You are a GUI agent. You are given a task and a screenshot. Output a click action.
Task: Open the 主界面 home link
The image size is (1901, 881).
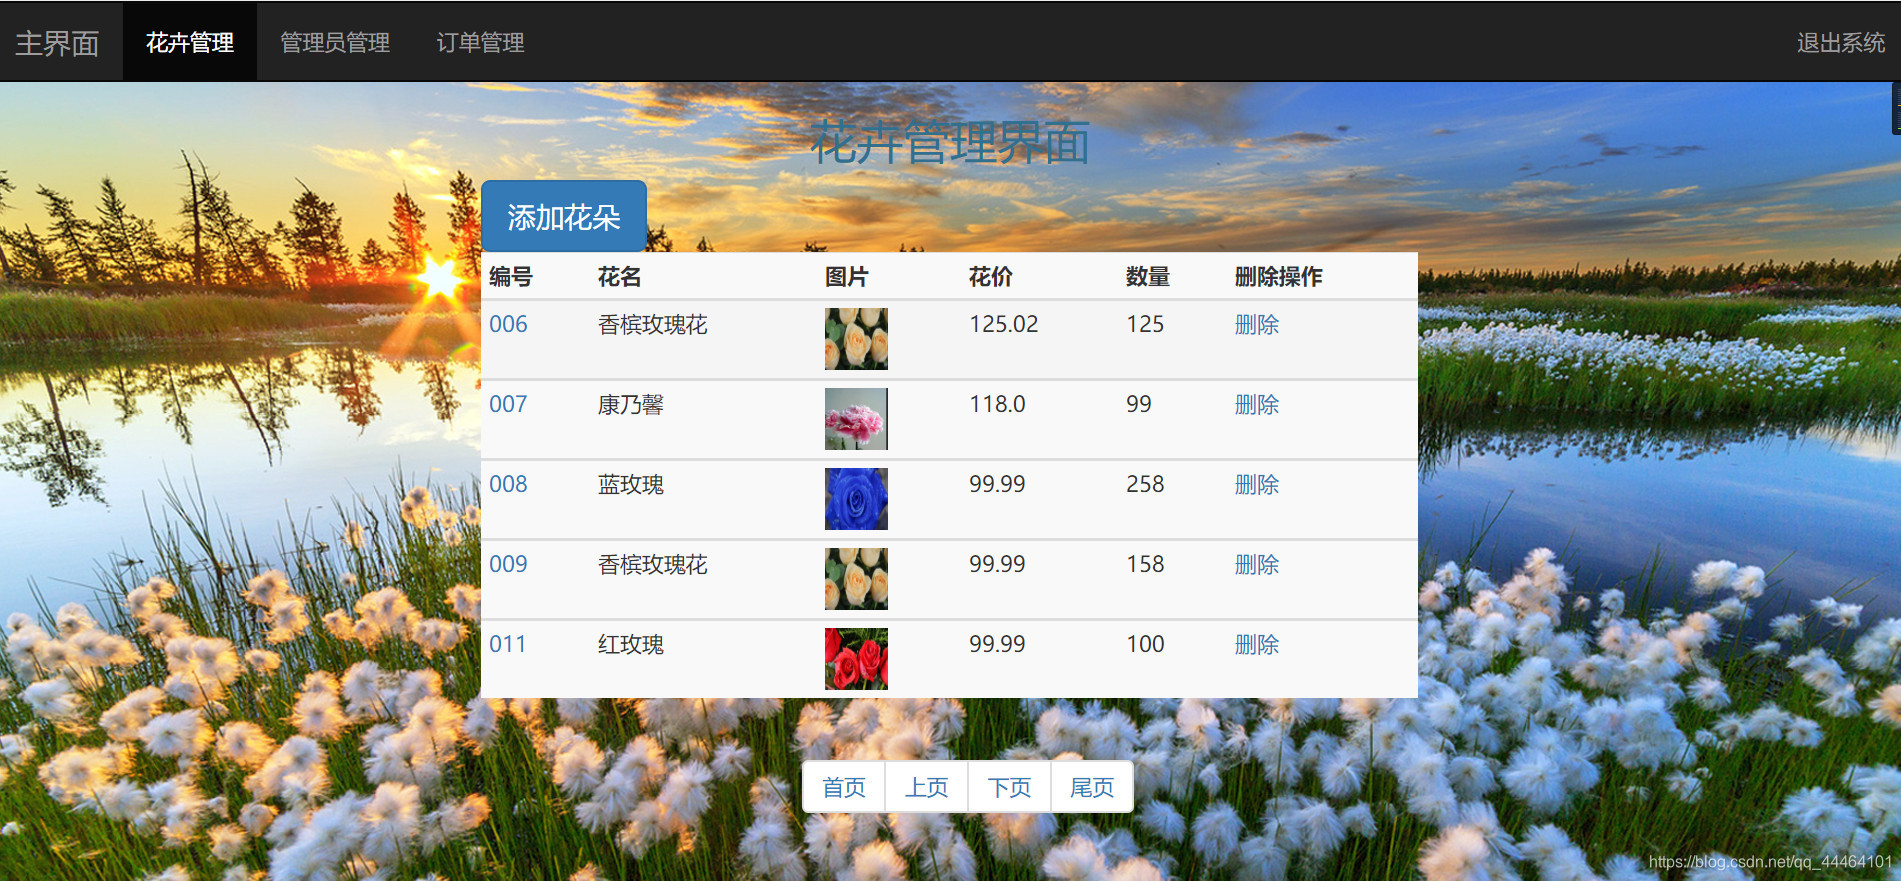[57, 43]
